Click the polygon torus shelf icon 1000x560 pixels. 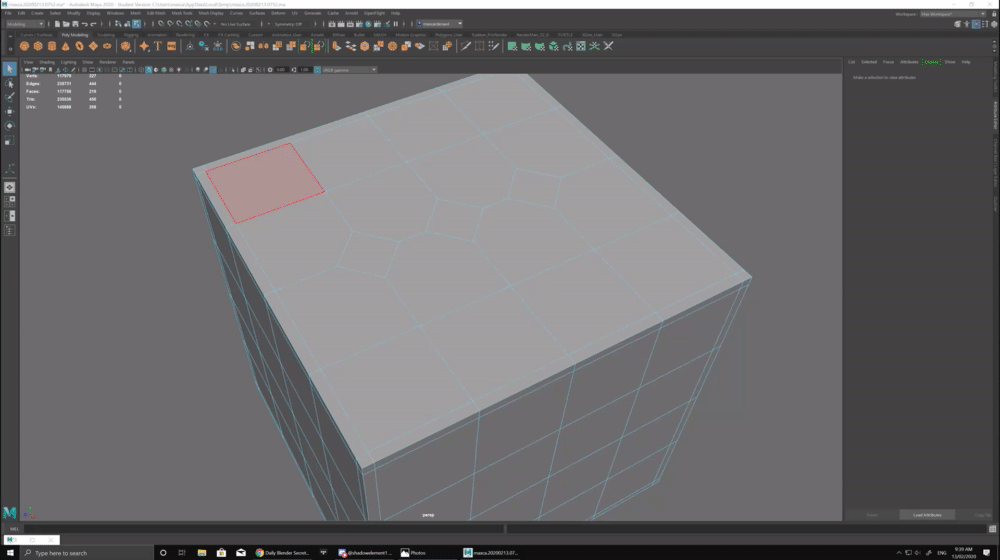(79, 46)
